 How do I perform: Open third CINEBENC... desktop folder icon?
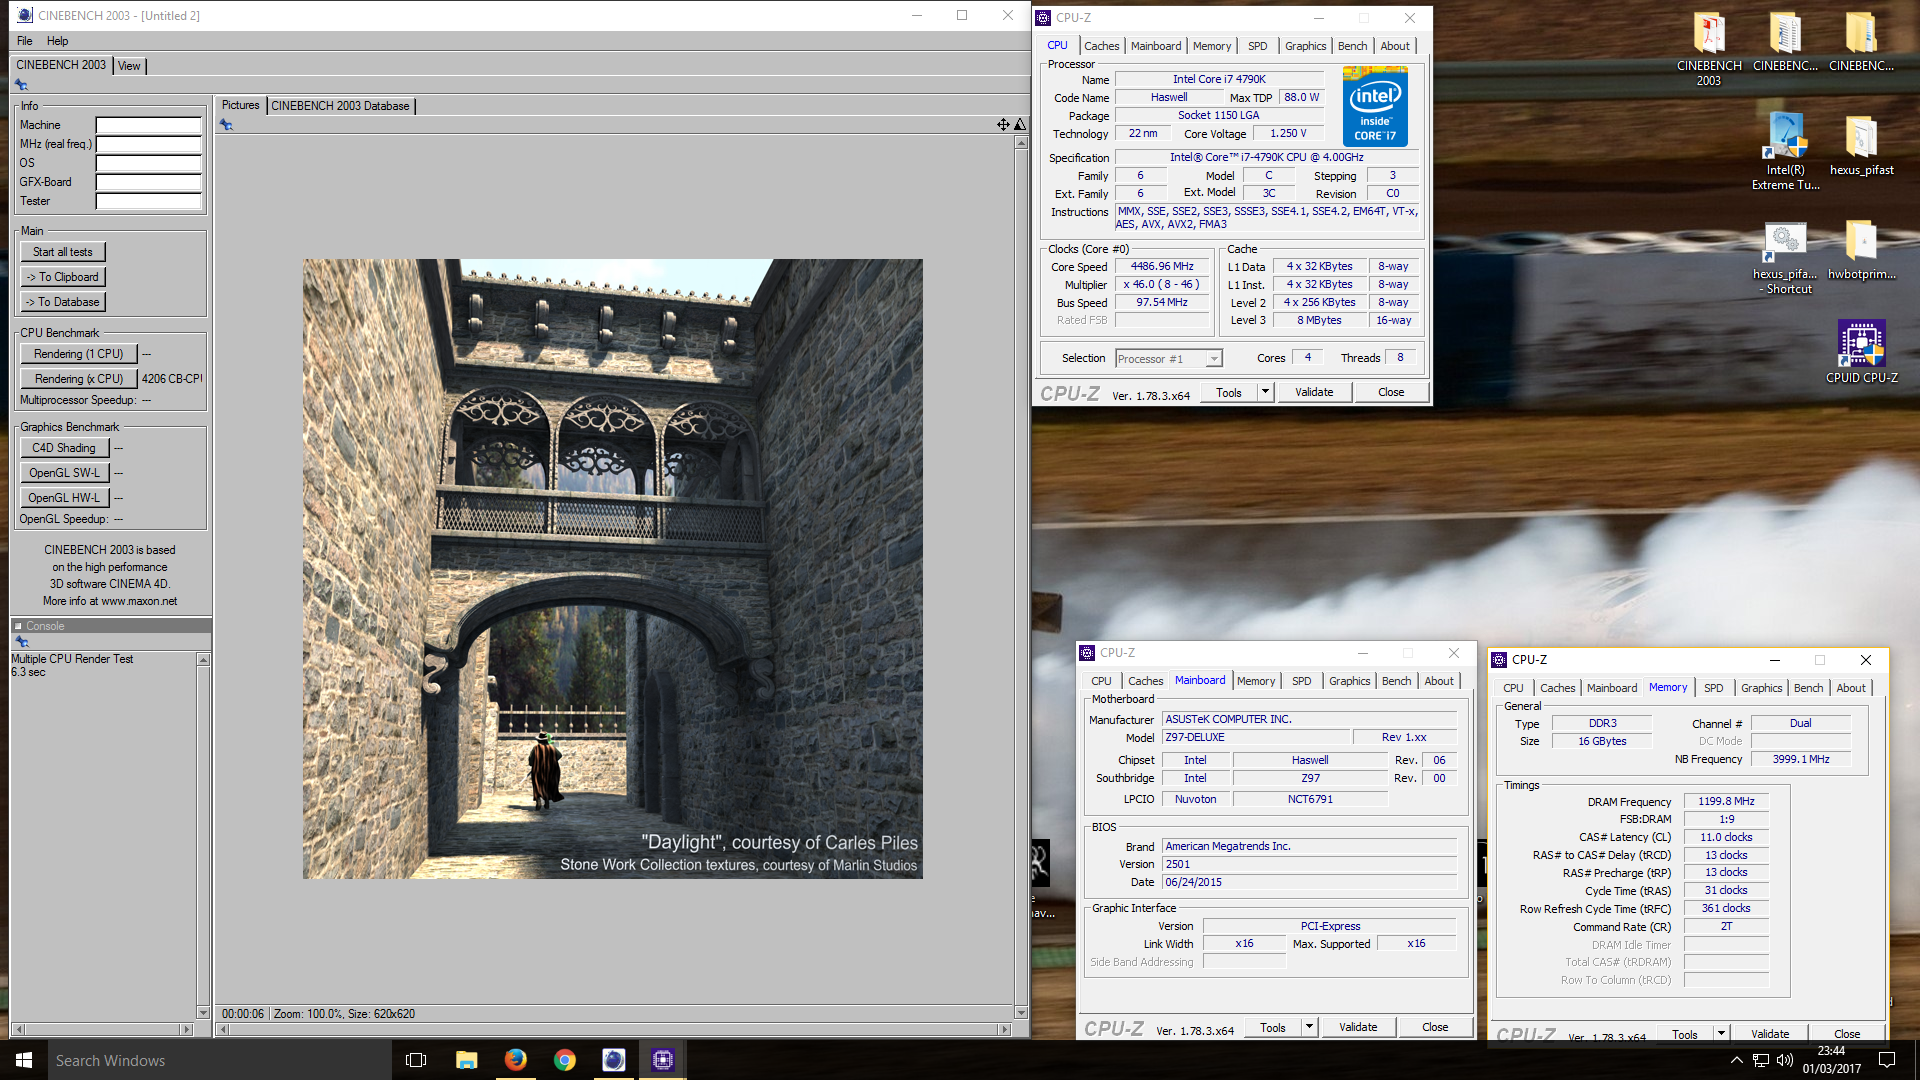[1861, 41]
